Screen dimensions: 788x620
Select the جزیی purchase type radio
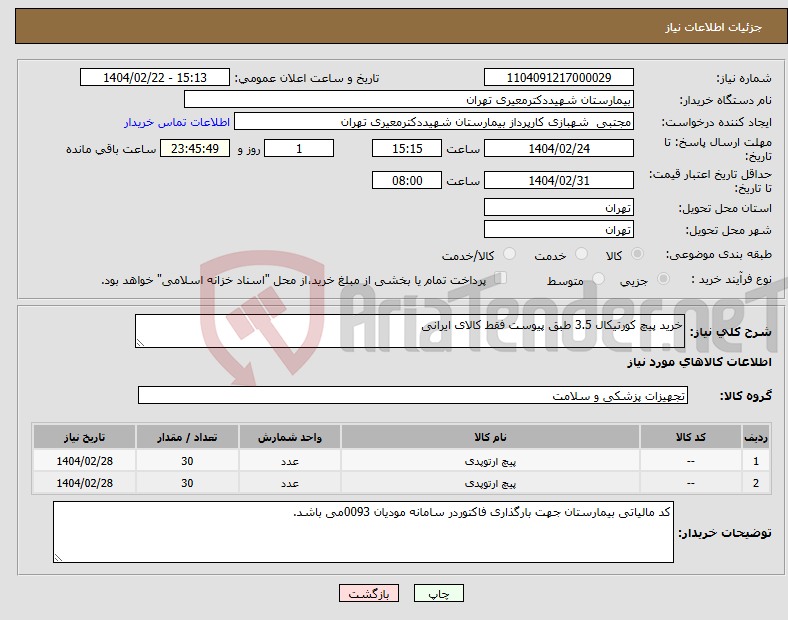pos(663,279)
